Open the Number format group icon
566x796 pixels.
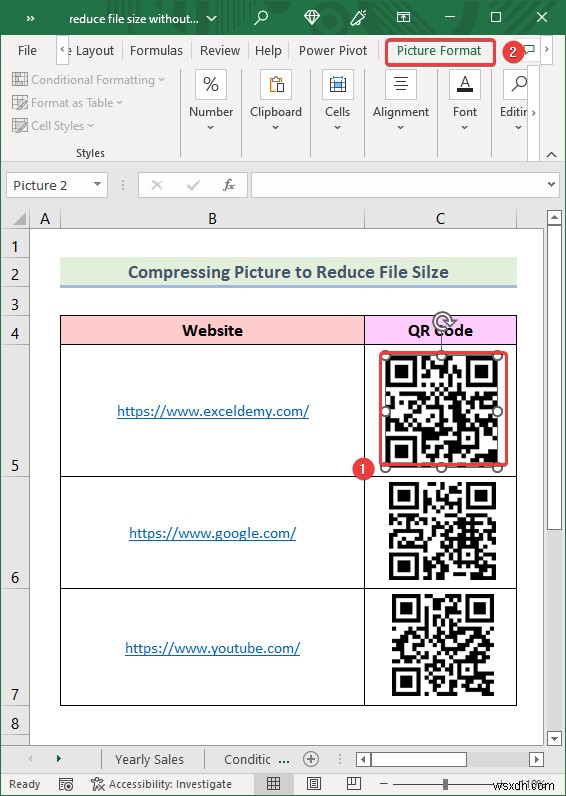(211, 84)
